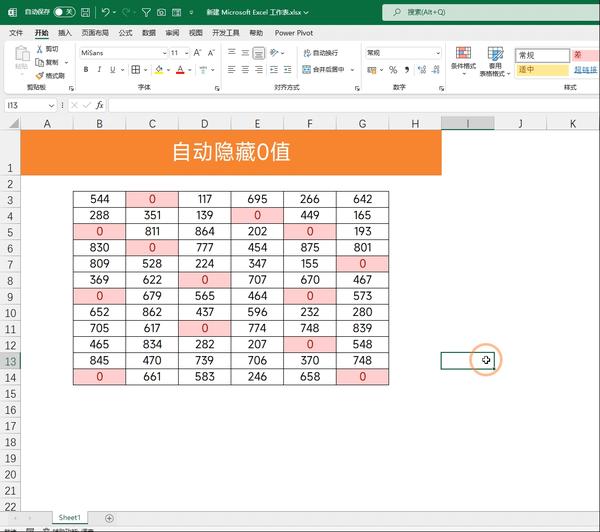Screen dimensions: 600x532
Task: Click the camera icon in quick access toolbar
Action: [161, 13]
